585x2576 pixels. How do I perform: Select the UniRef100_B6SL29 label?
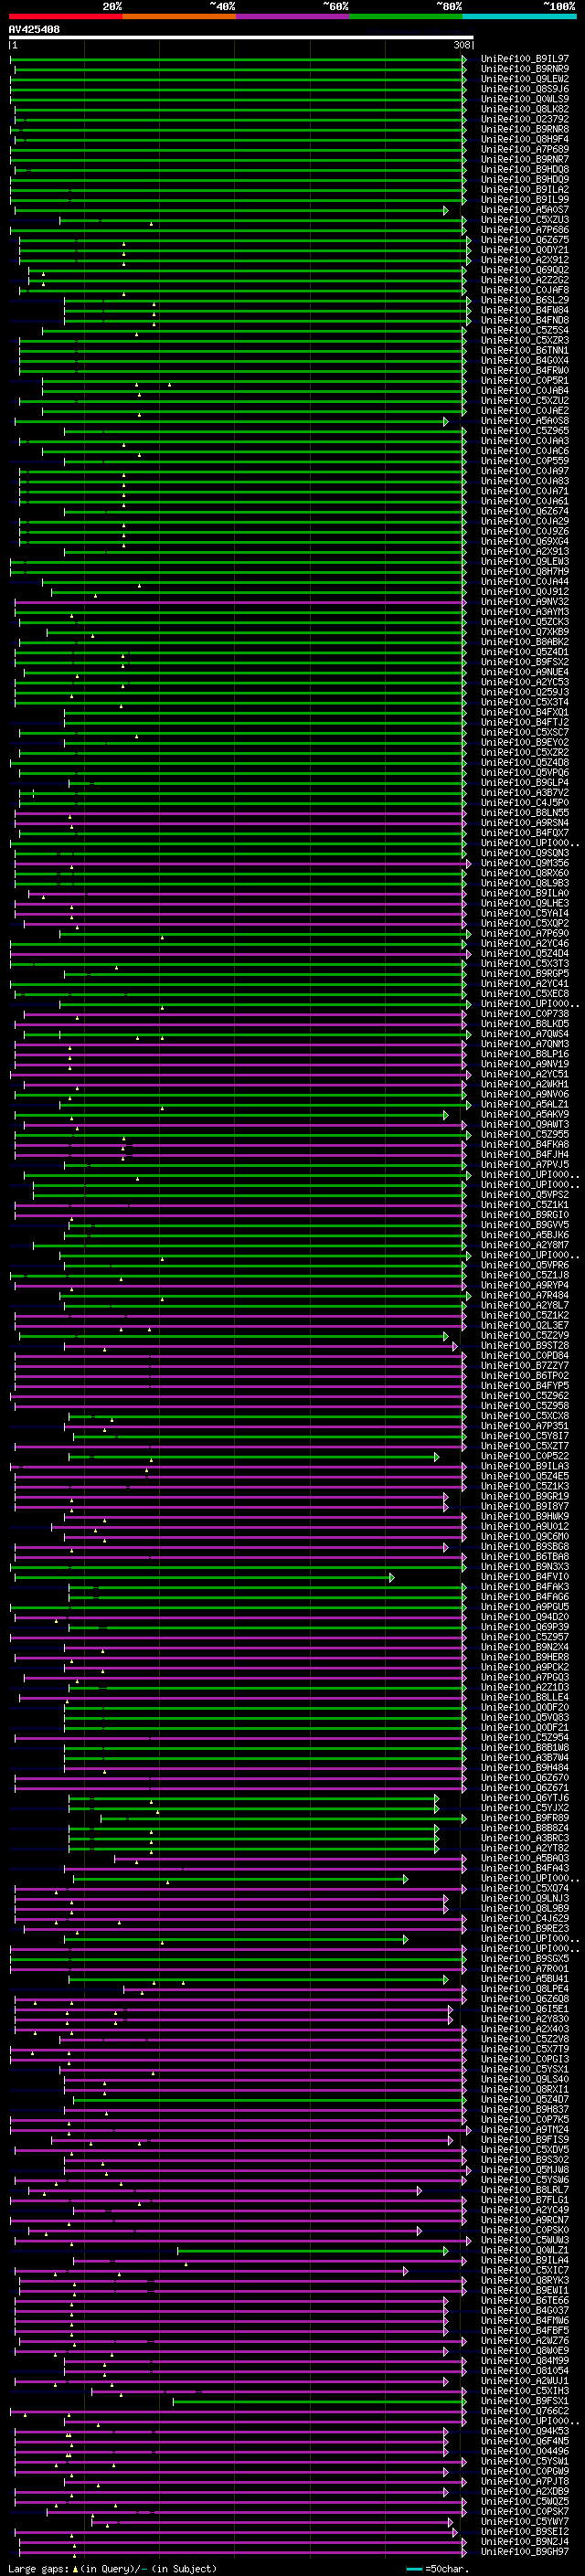(525, 300)
